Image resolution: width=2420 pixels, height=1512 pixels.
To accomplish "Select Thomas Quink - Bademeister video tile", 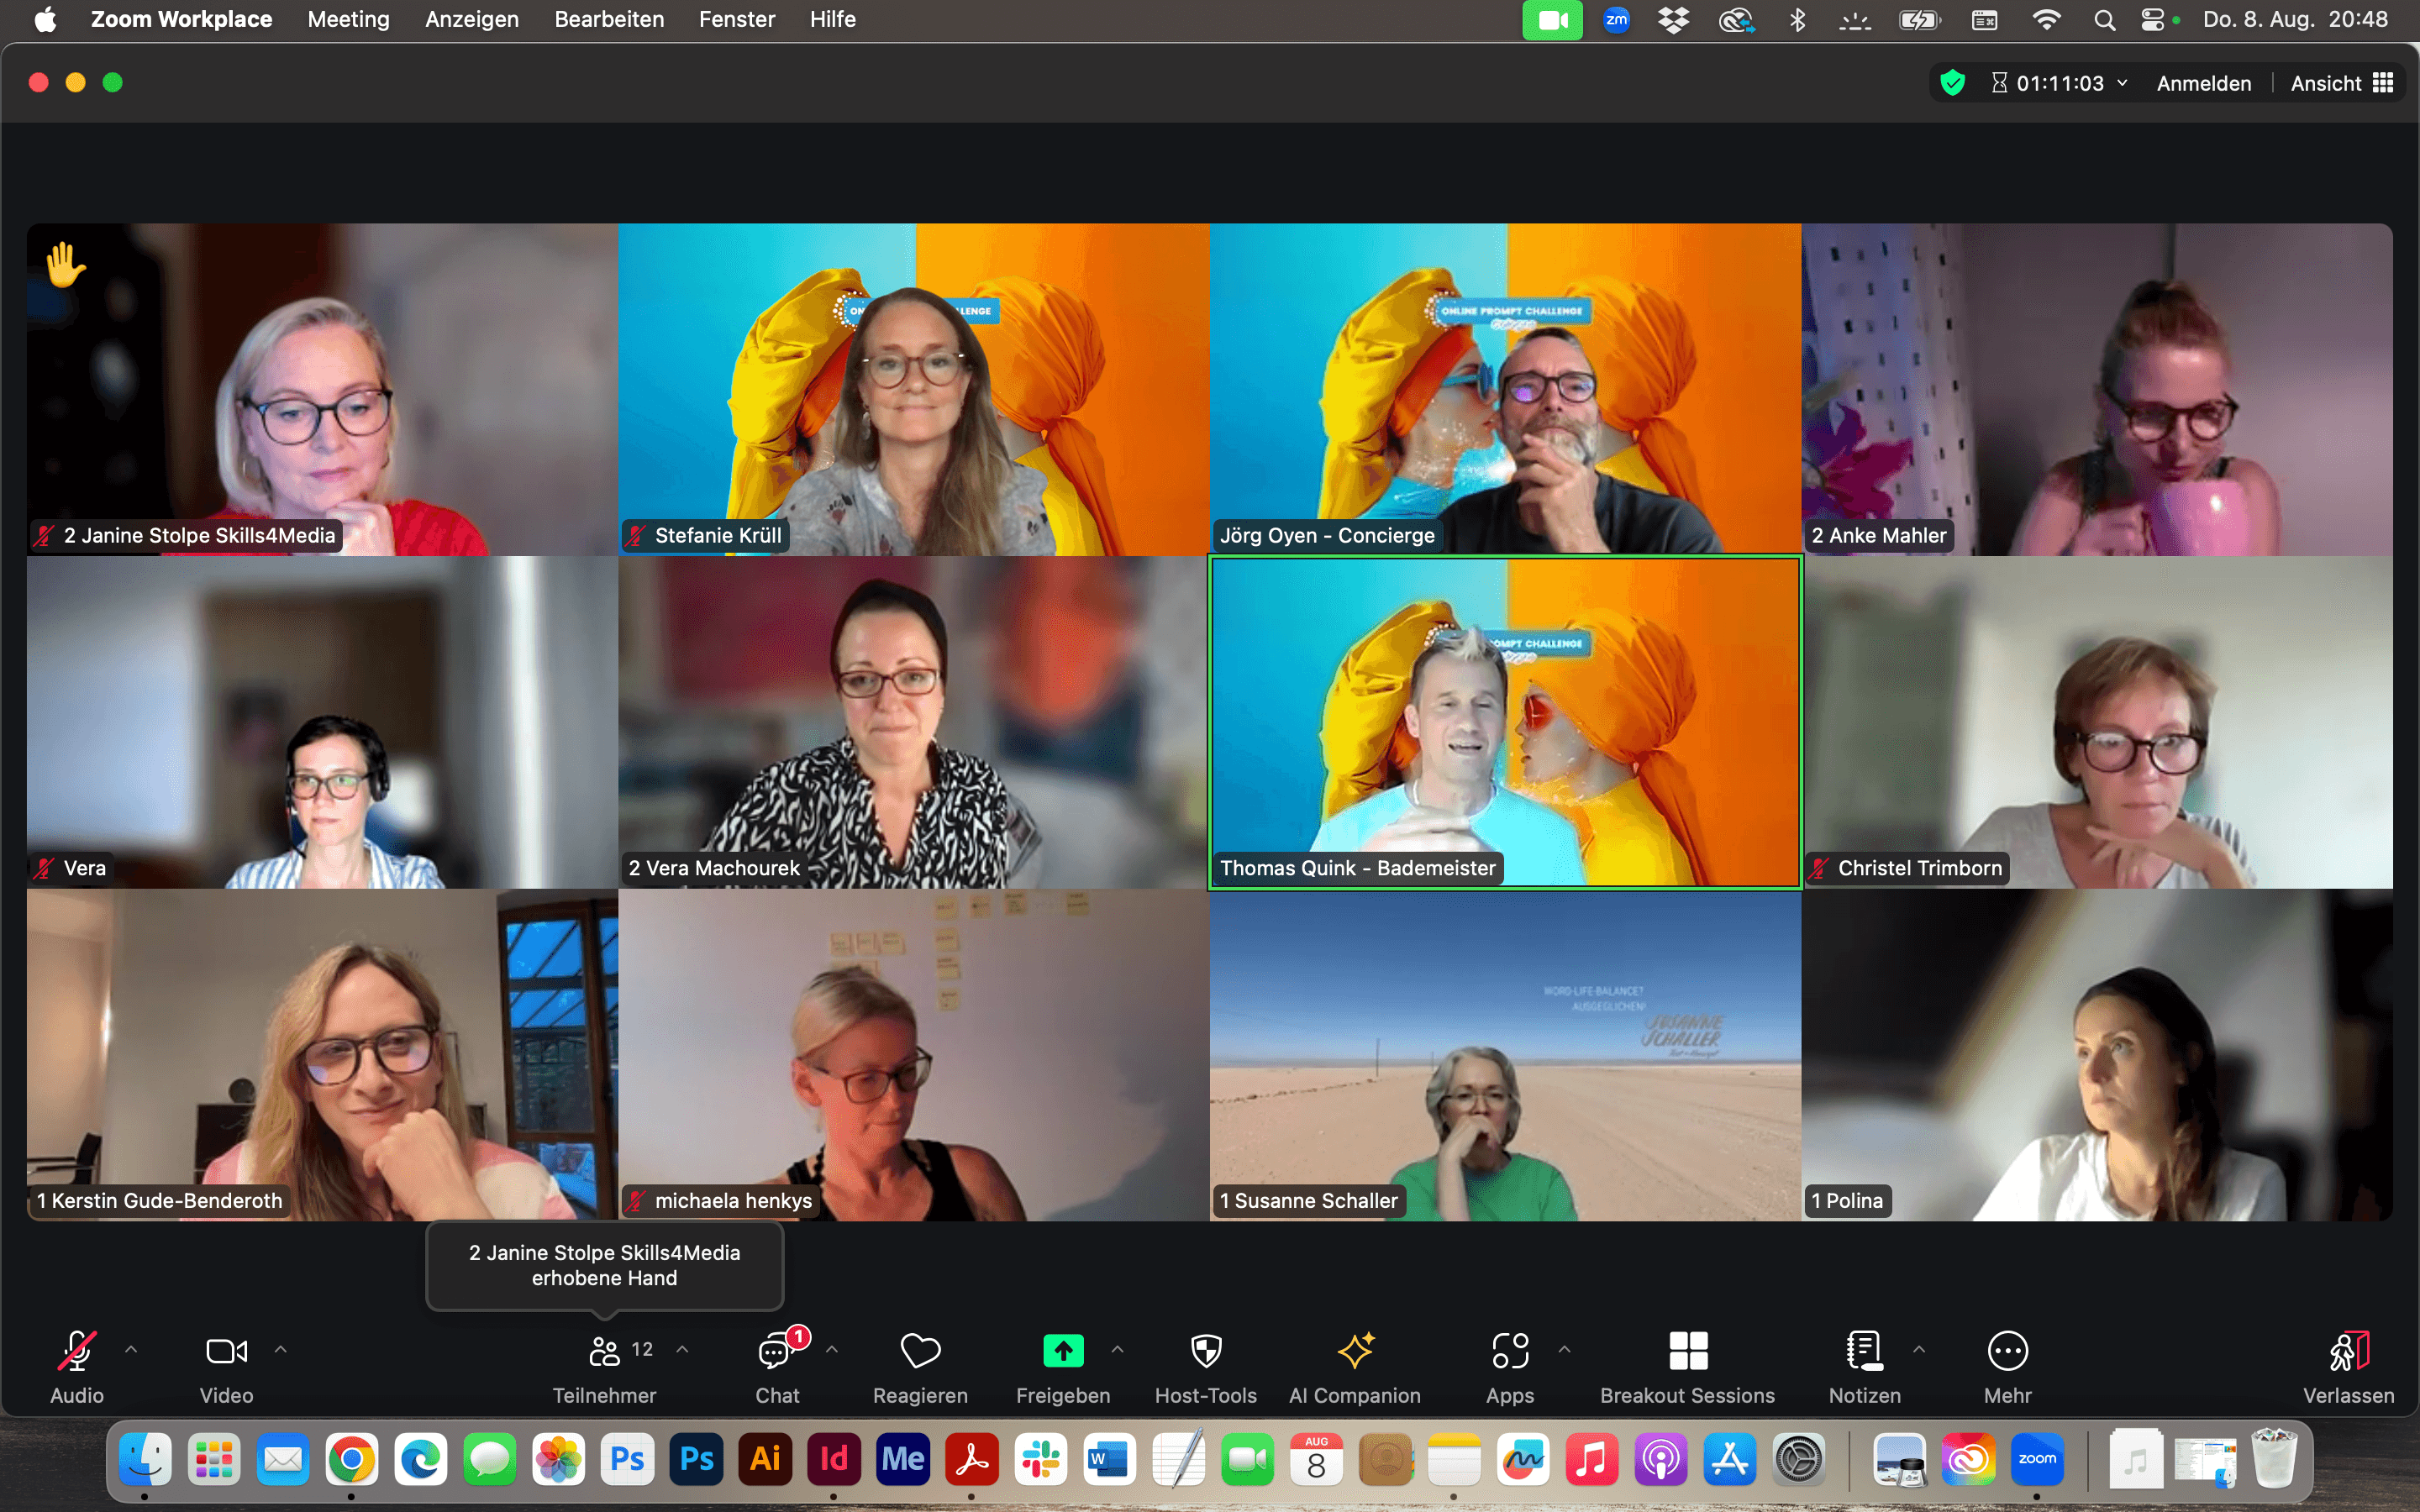I will (x=1504, y=722).
